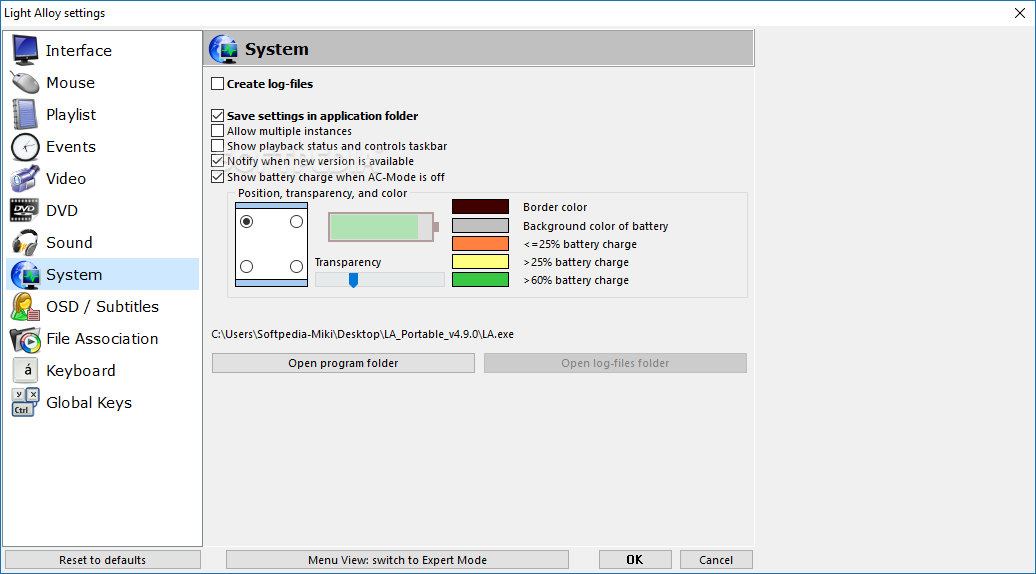Disable Notify when new version is available

(217, 161)
